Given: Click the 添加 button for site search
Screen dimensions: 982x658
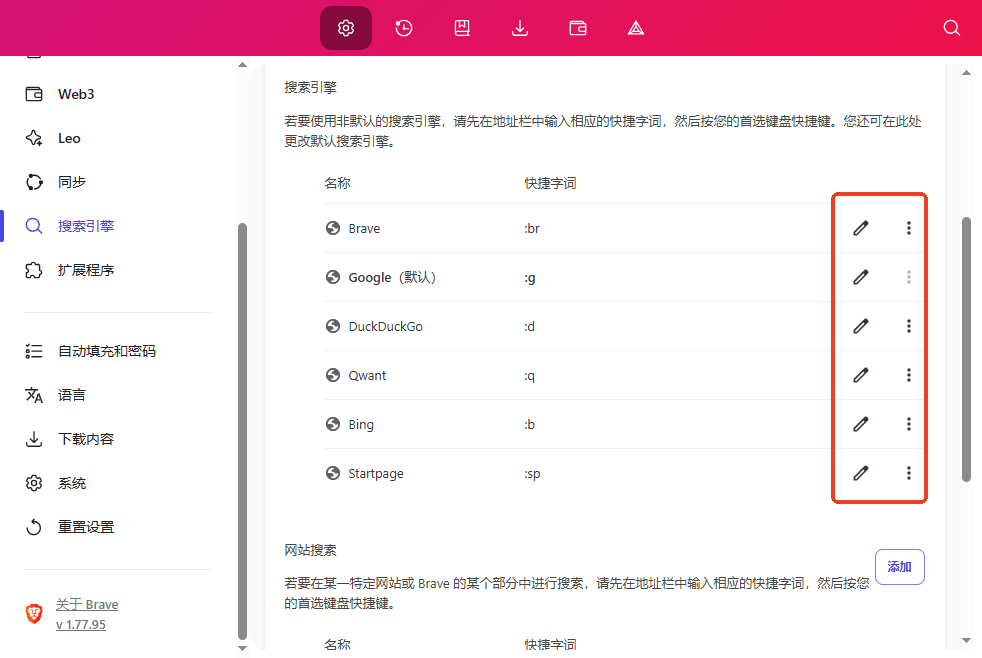Looking at the screenshot, I should (x=899, y=567).
